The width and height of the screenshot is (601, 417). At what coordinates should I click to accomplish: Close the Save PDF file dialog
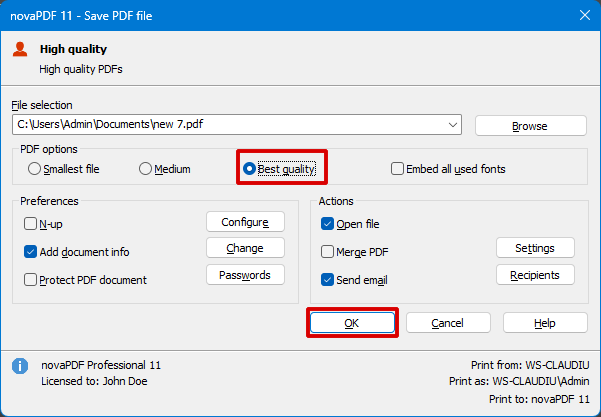(x=585, y=15)
